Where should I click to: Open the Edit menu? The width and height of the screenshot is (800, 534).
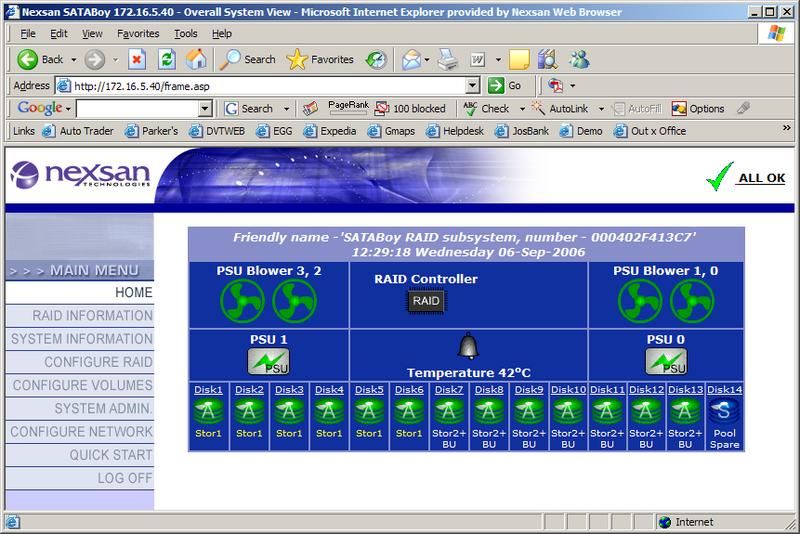coord(58,34)
